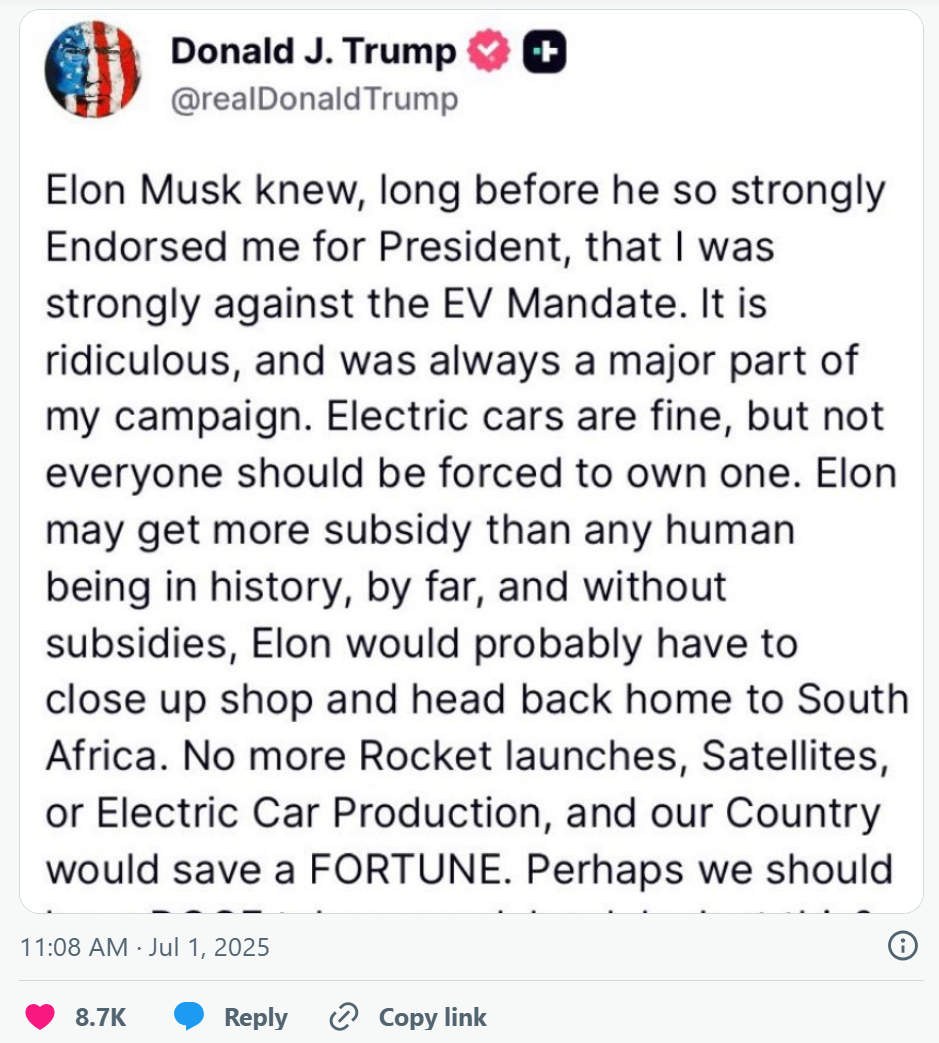Open the 11:08 AM timestamp

(74, 947)
